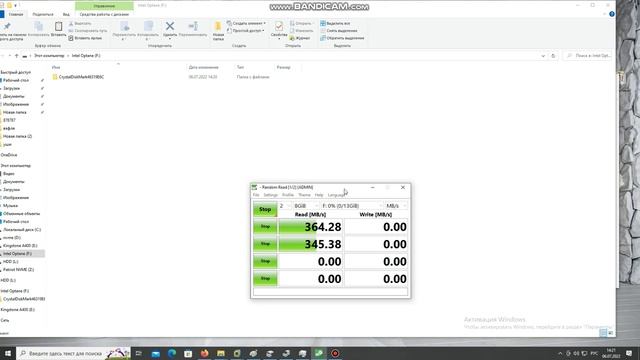Open CrystalDiskMark Settings menu
This screenshot has height=360, width=640.
pos(270,195)
